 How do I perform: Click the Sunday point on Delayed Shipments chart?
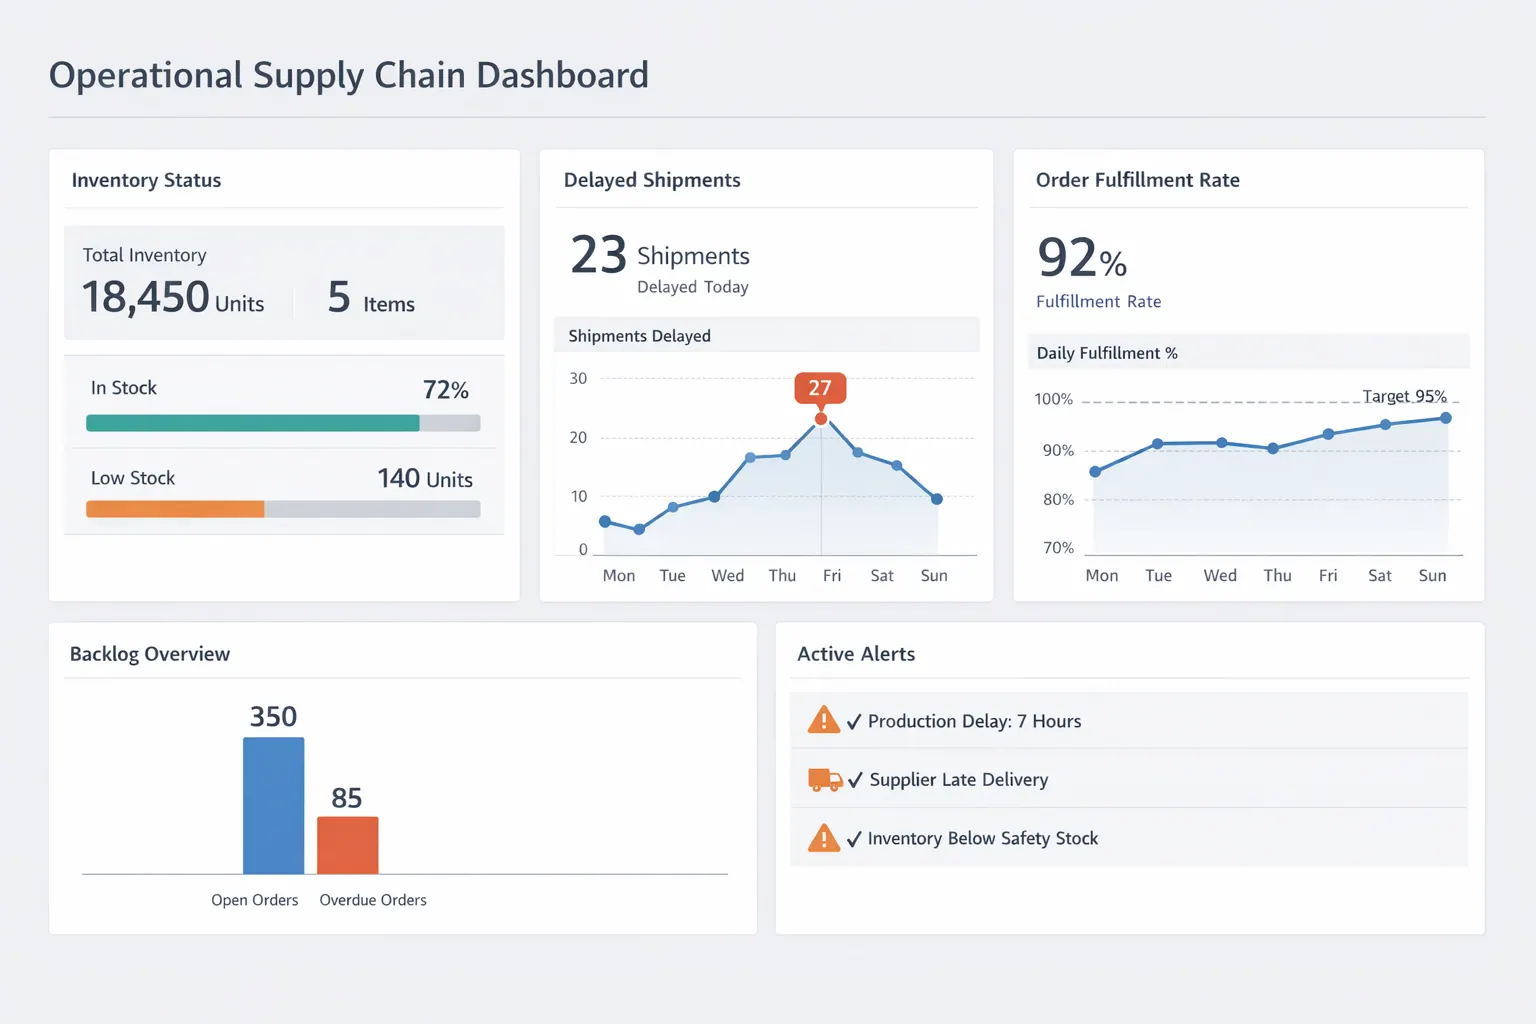click(935, 499)
